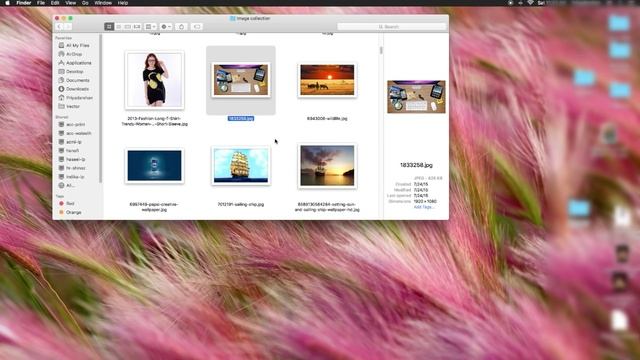This screenshot has width=640, height=360.
Task: Focus the Finder Search field
Action: pyautogui.click(x=391, y=27)
